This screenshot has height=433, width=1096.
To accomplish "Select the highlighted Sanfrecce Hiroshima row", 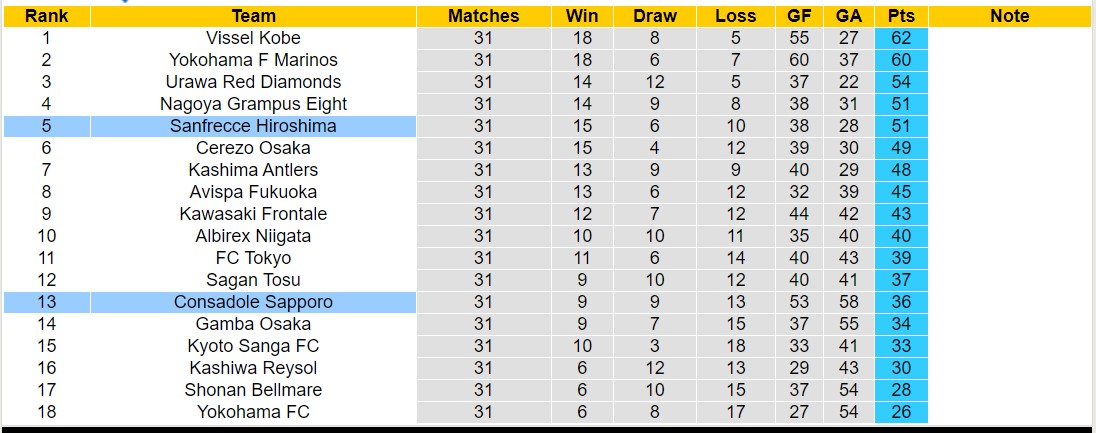I will click(x=253, y=126).
